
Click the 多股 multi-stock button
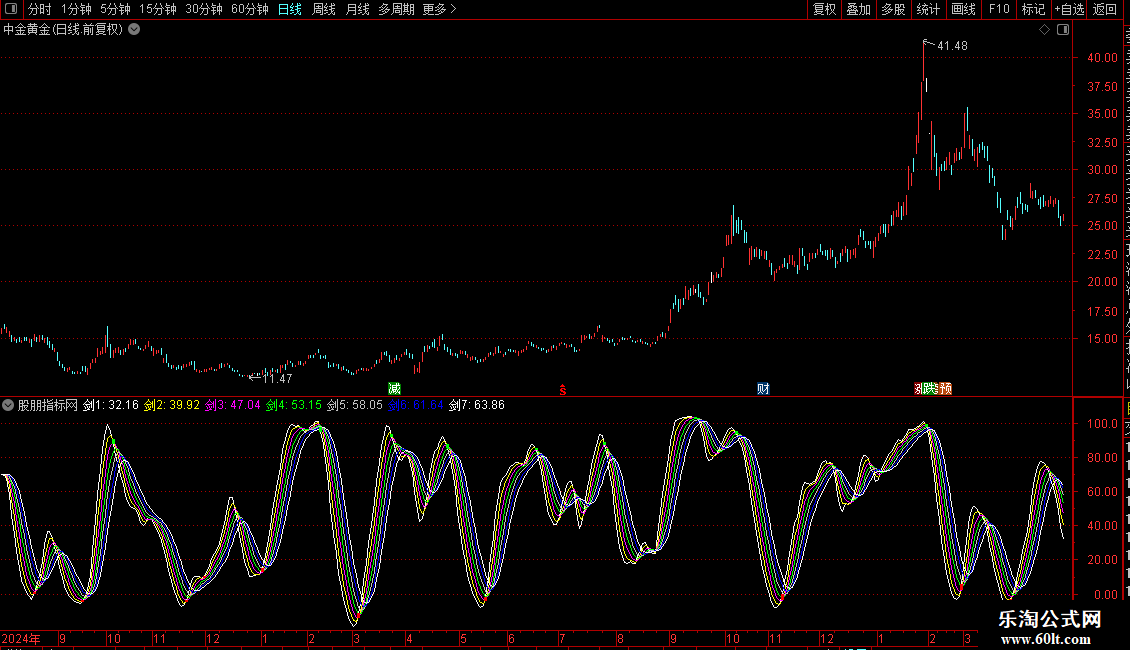(894, 9)
